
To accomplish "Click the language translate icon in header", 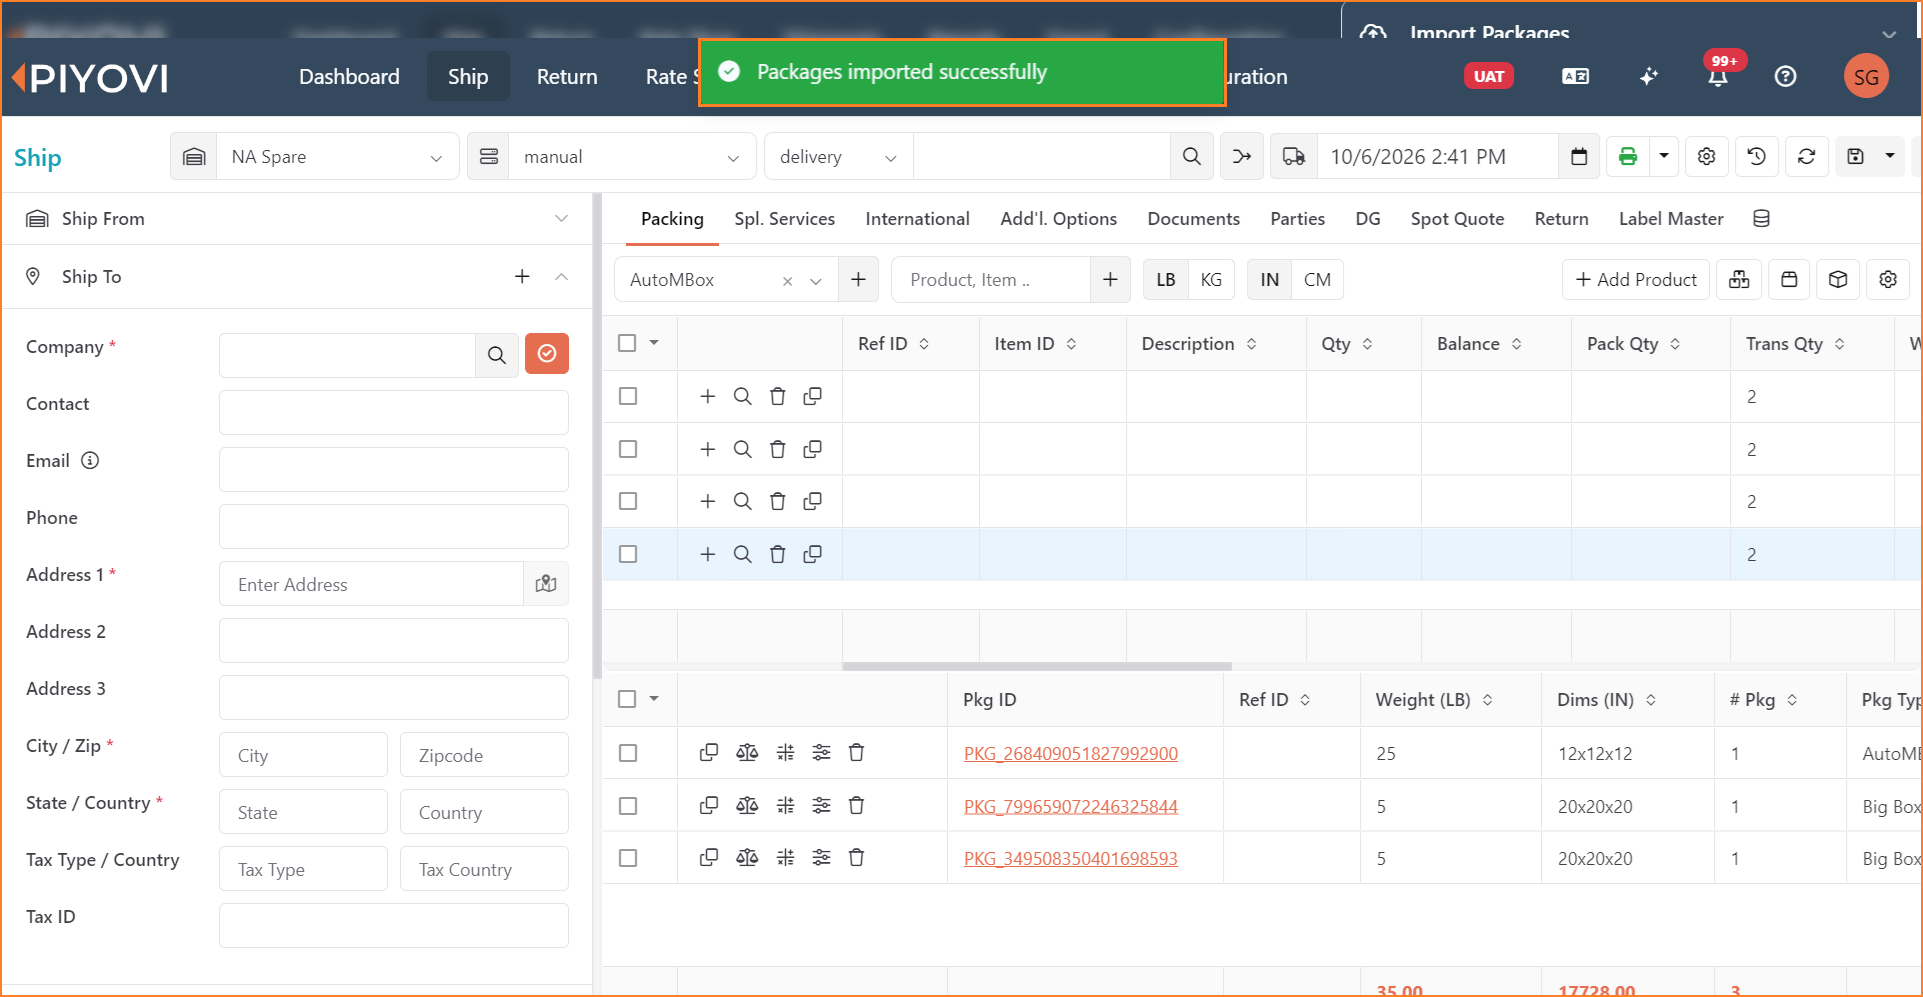I will [1575, 77].
